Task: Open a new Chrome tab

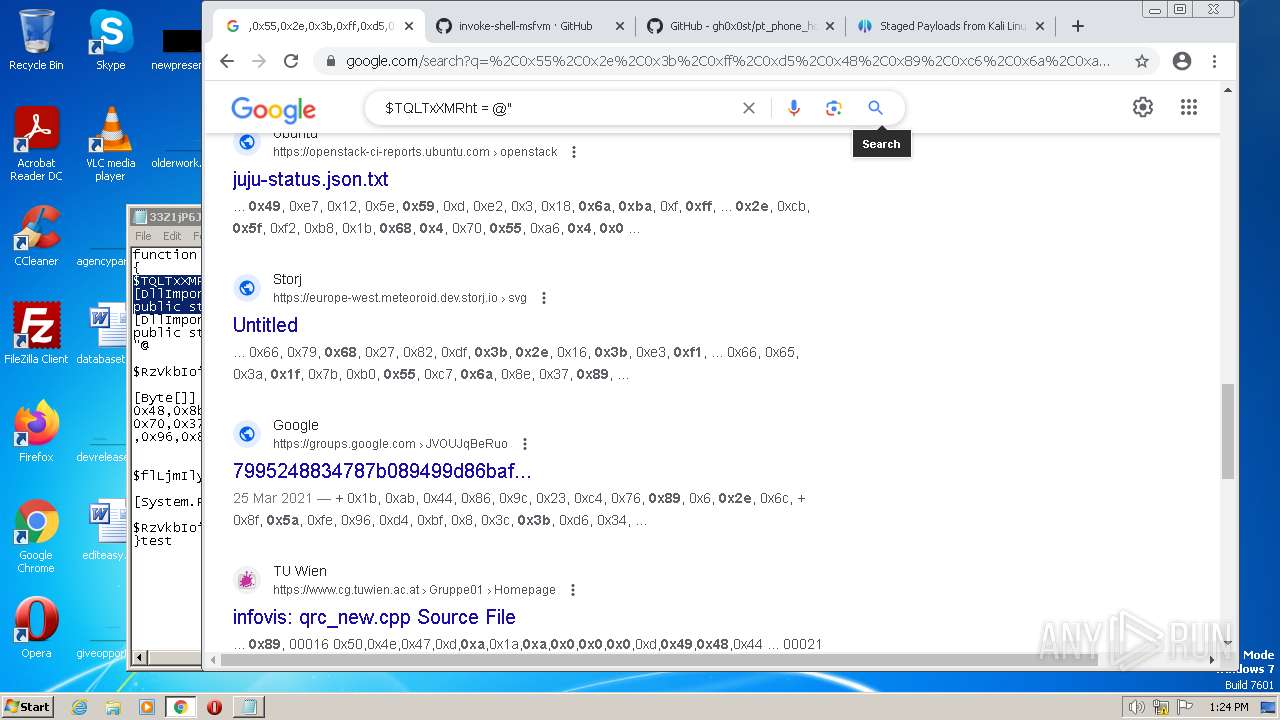Action: click(x=1078, y=26)
